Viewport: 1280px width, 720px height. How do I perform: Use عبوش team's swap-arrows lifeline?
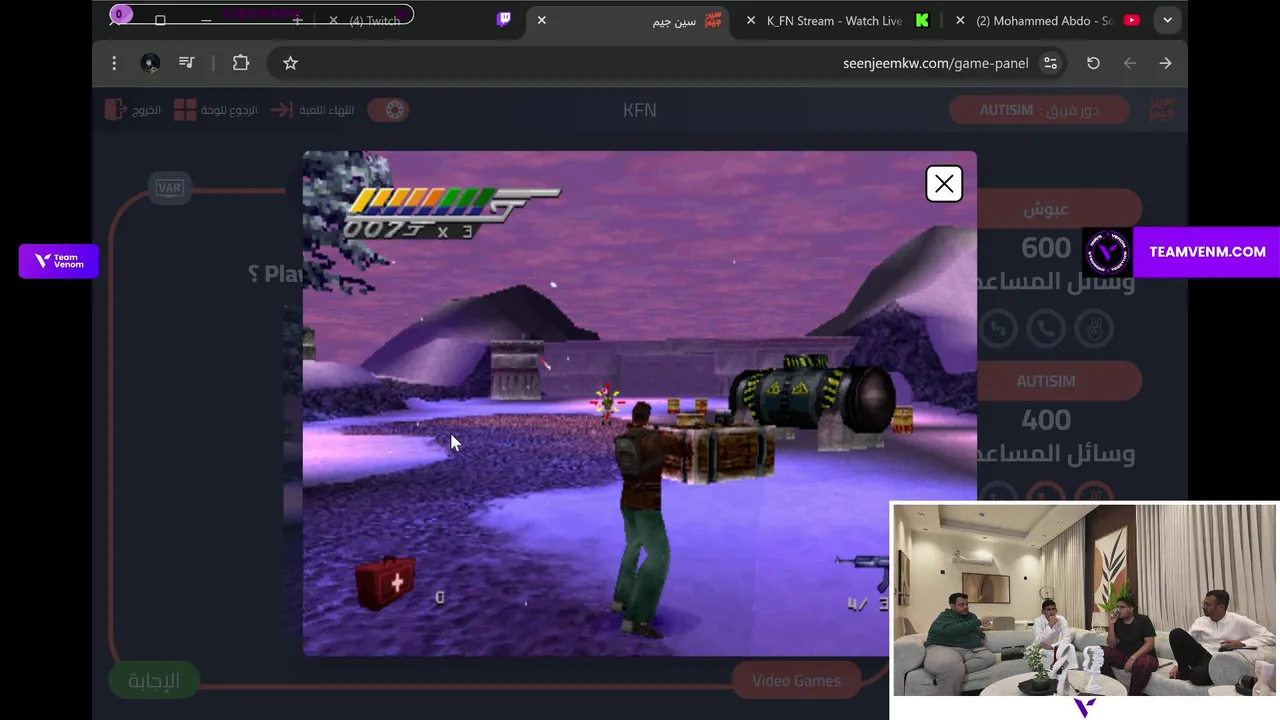tap(998, 329)
